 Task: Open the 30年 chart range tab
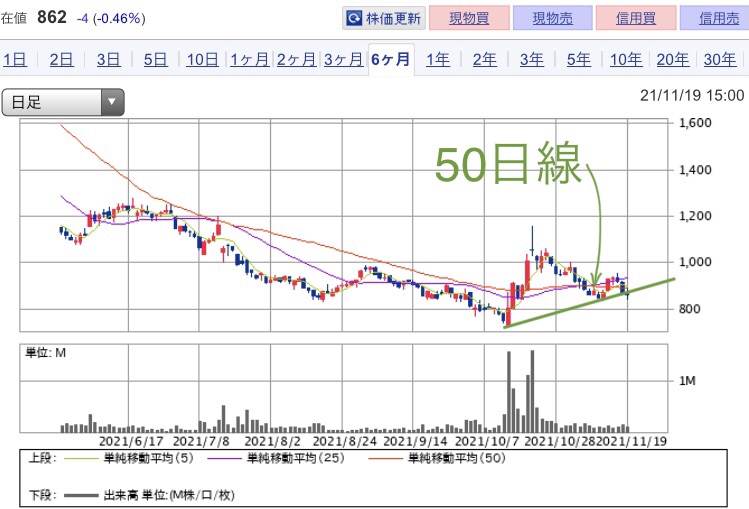(720, 59)
